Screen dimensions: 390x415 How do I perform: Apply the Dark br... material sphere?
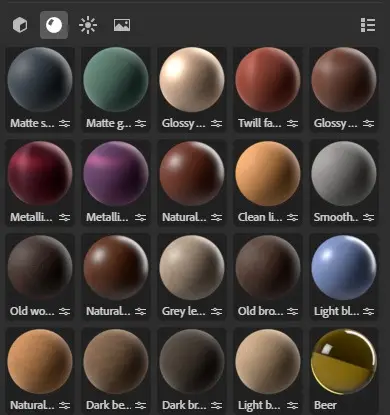192,361
